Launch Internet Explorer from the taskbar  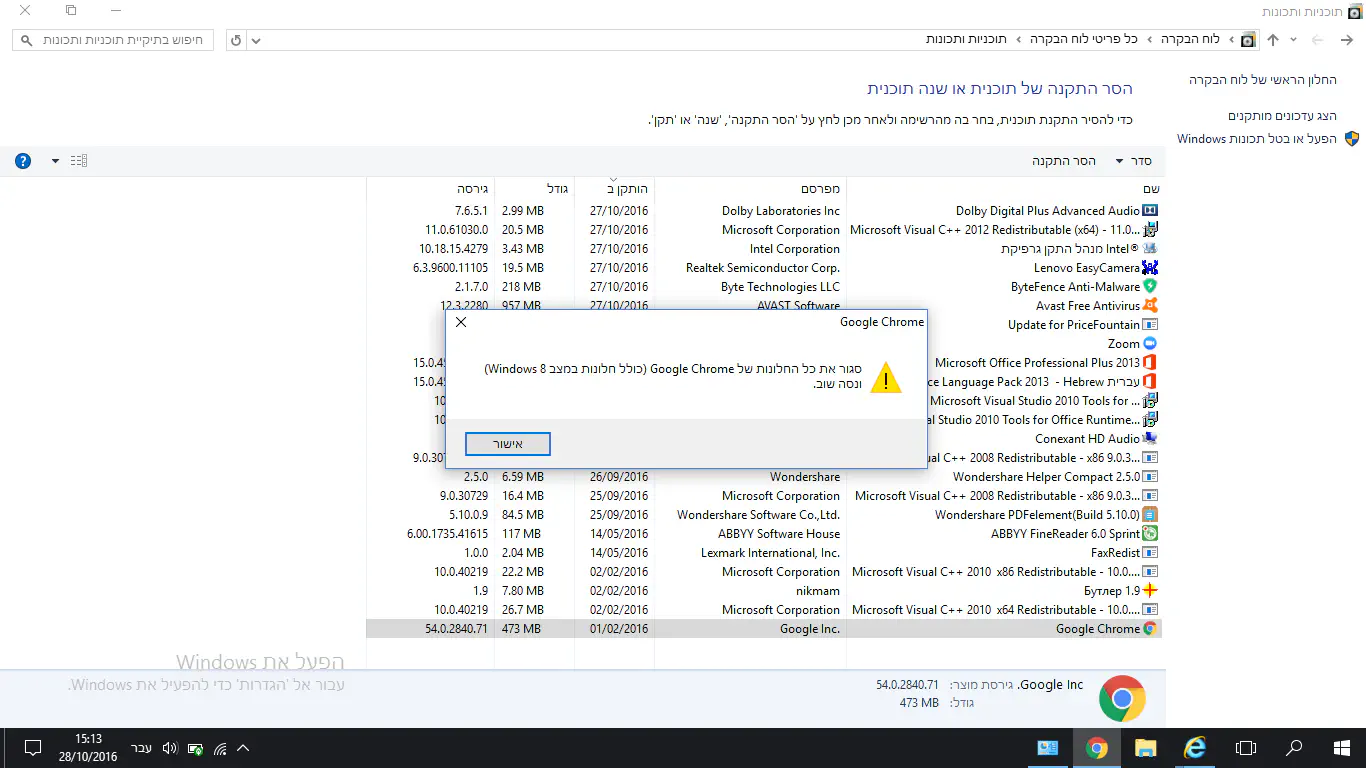(x=1195, y=748)
